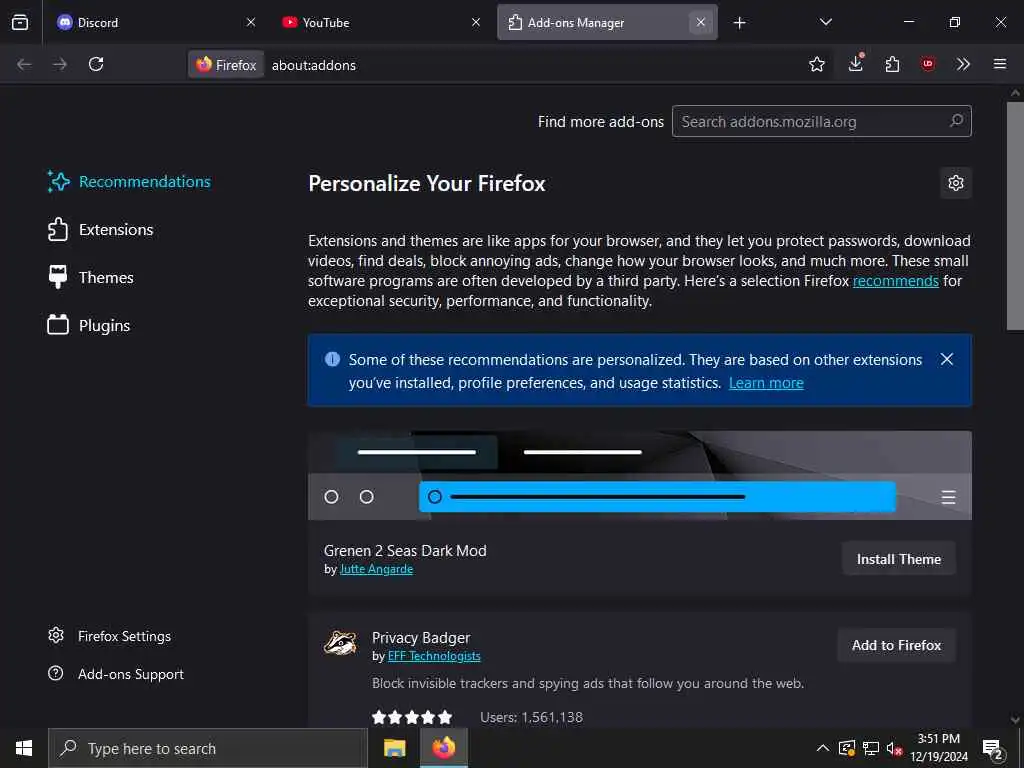This screenshot has height=768, width=1024.
Task: Close the YouTube tab
Action: click(x=476, y=22)
